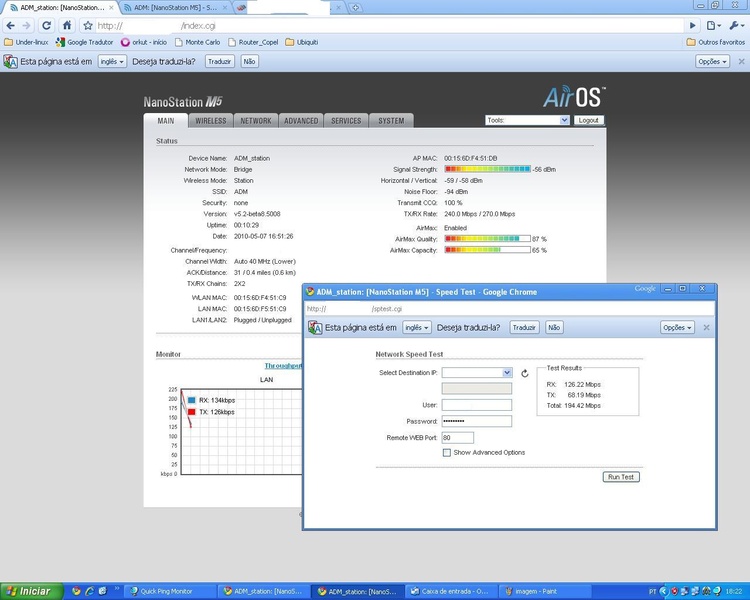Click the Signal Strength bar
This screenshot has width=750, height=600.
(487, 169)
